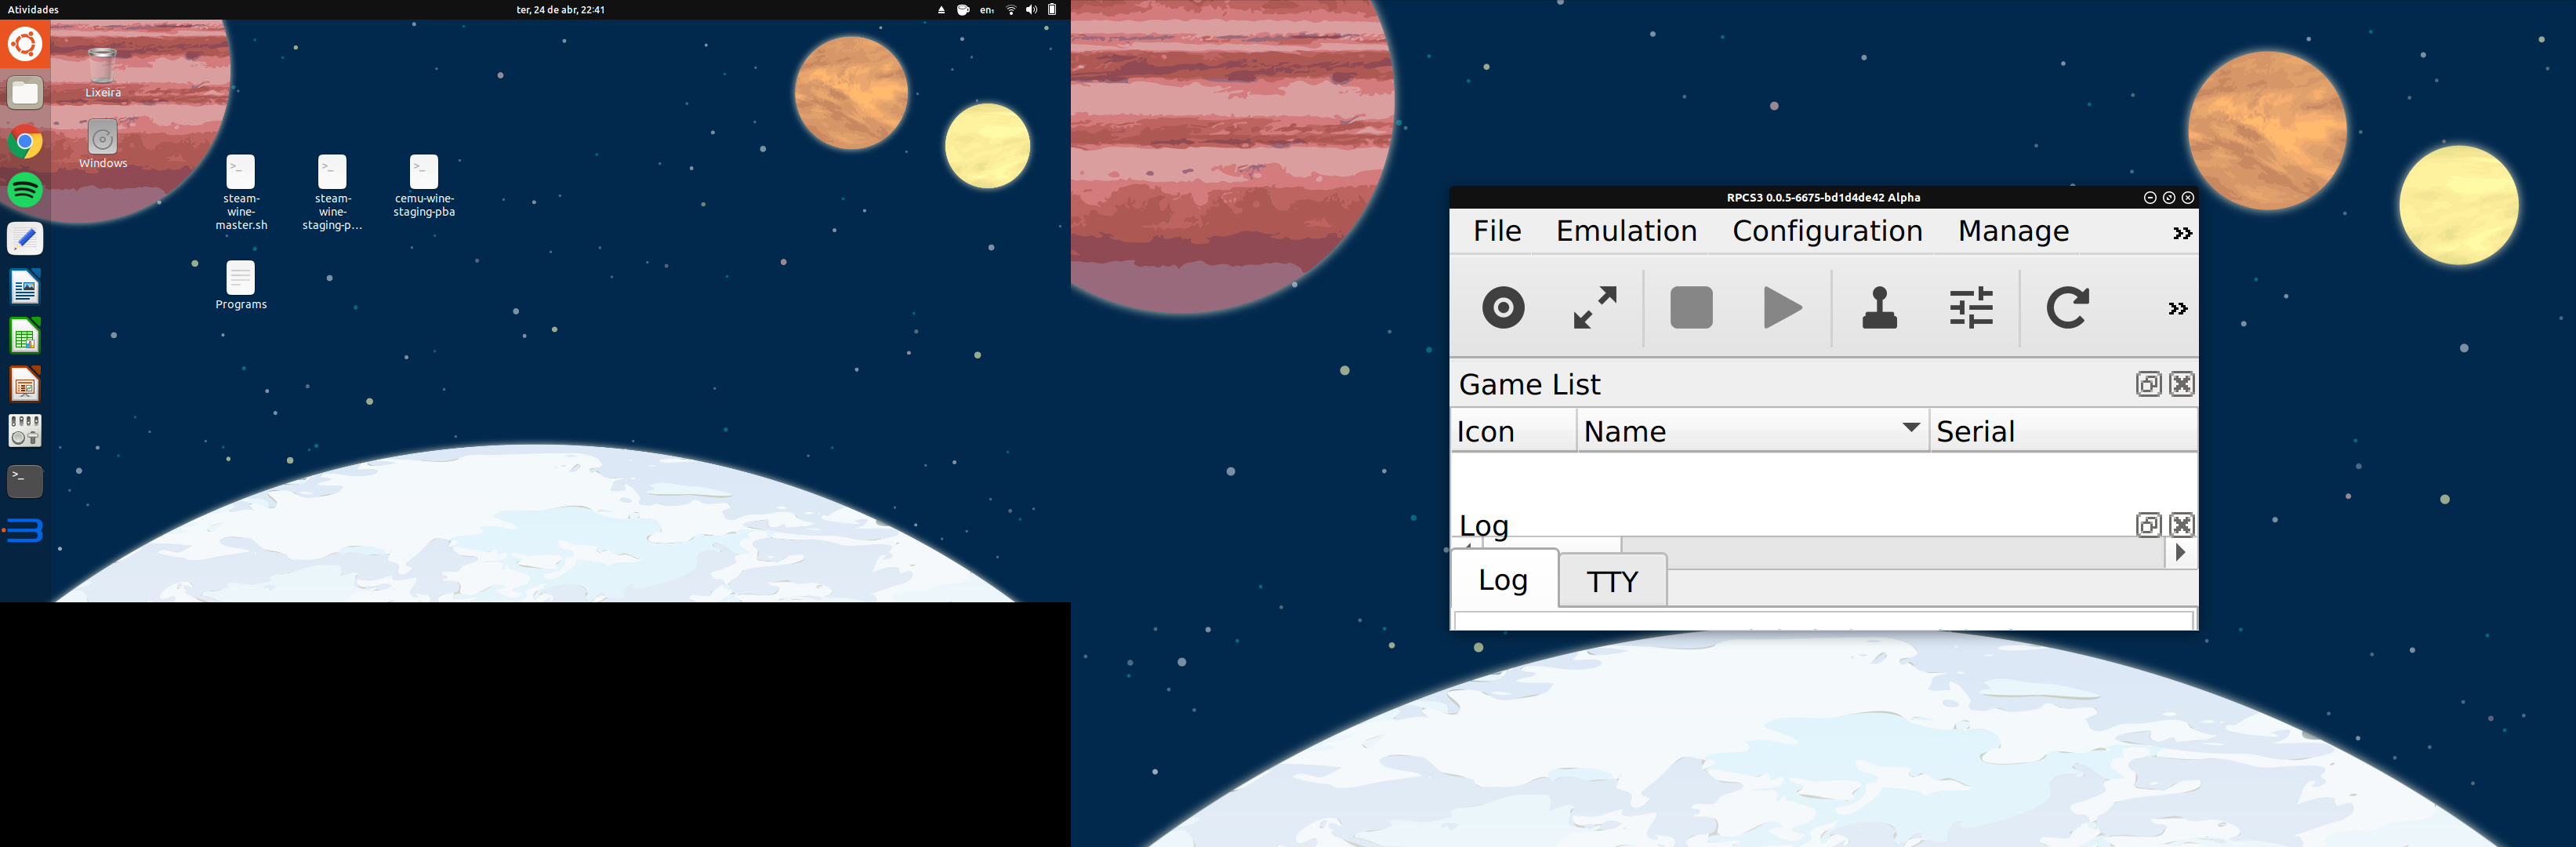Open the Configuration menu
The width and height of the screenshot is (2576, 847).
1826,231
